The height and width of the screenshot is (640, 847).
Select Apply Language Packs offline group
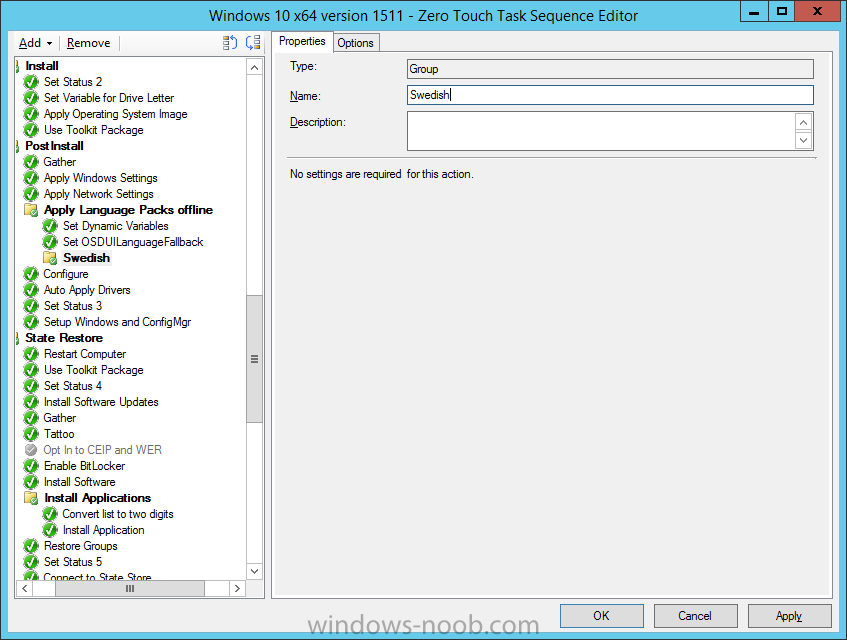129,210
